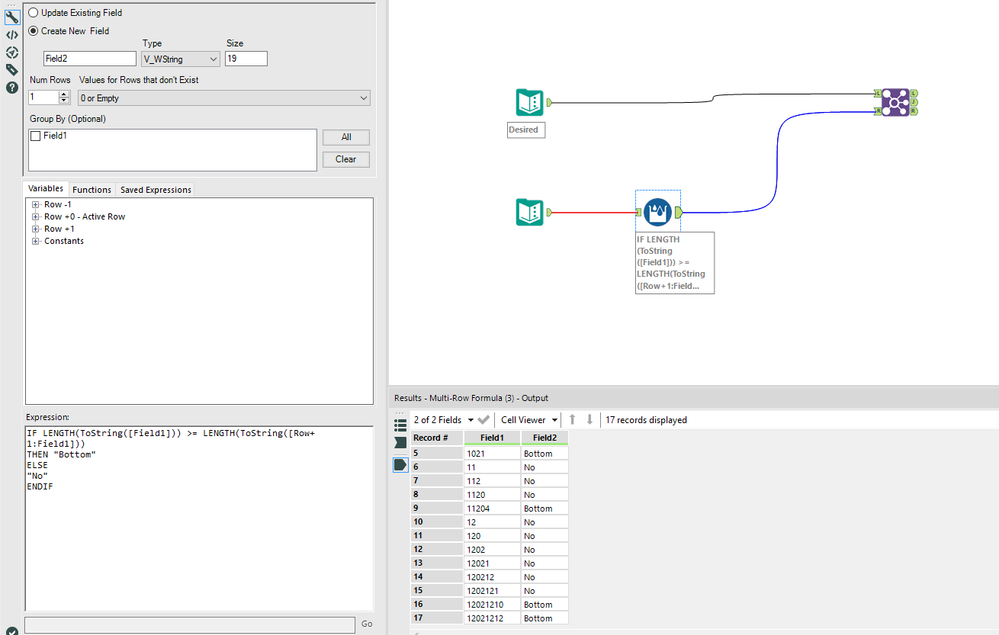Click the apply checkmark beside Fields
The height and width of the screenshot is (635, 999).
pyautogui.click(x=484, y=420)
